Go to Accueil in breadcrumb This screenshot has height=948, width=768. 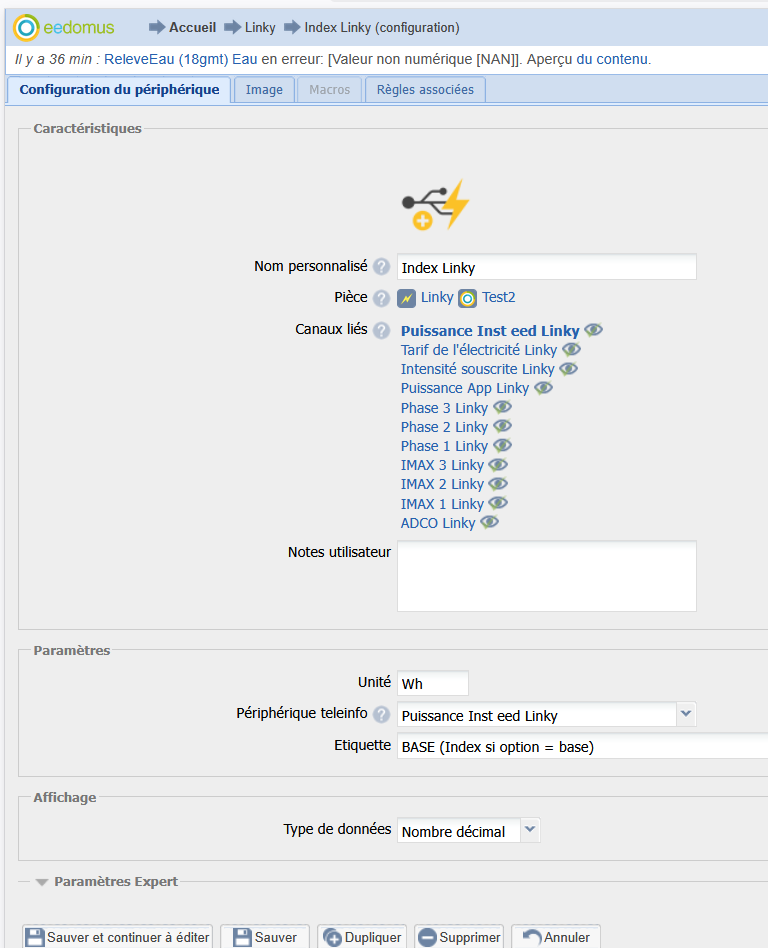click(x=192, y=27)
